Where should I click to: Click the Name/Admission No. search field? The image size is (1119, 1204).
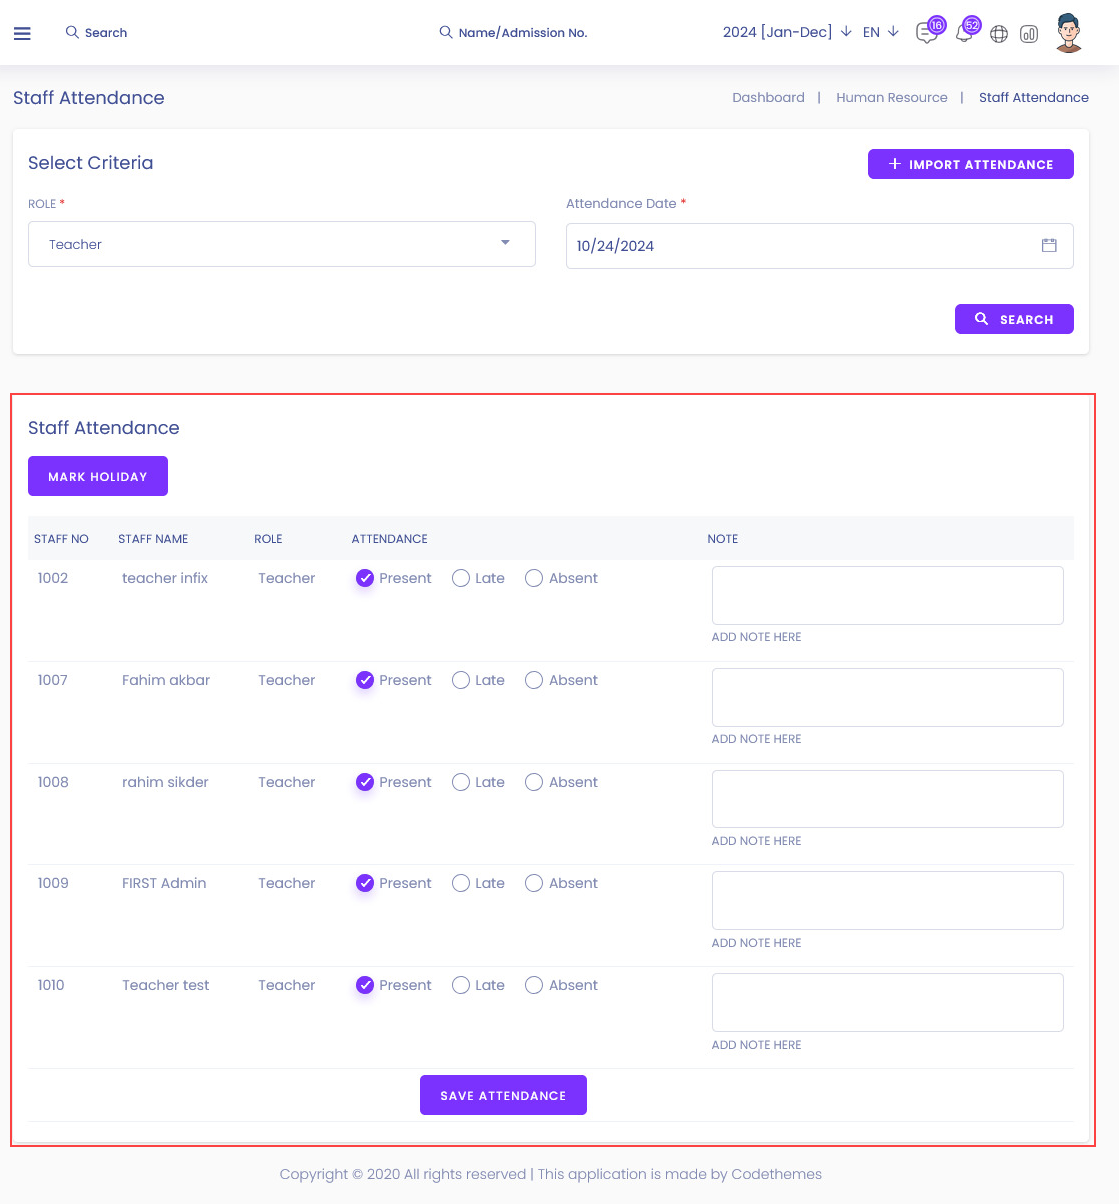pos(523,32)
